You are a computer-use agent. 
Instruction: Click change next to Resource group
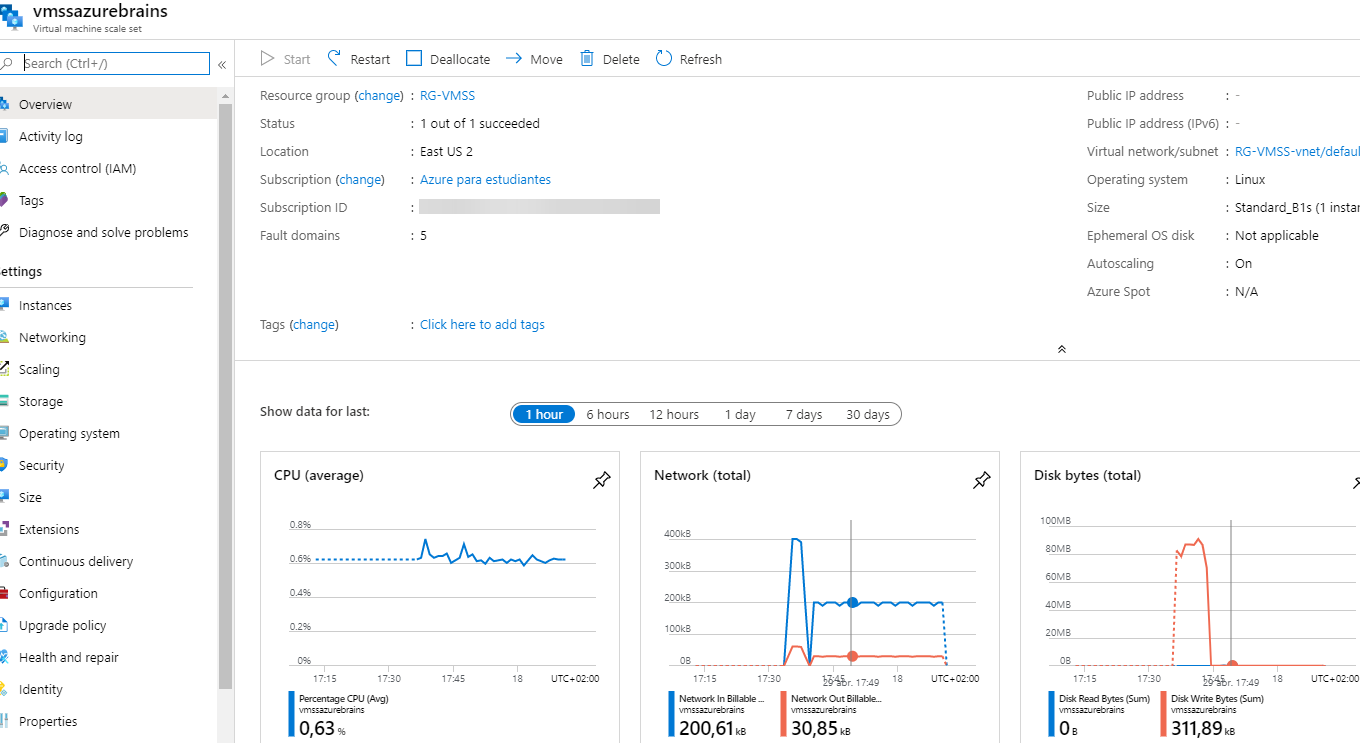(379, 96)
